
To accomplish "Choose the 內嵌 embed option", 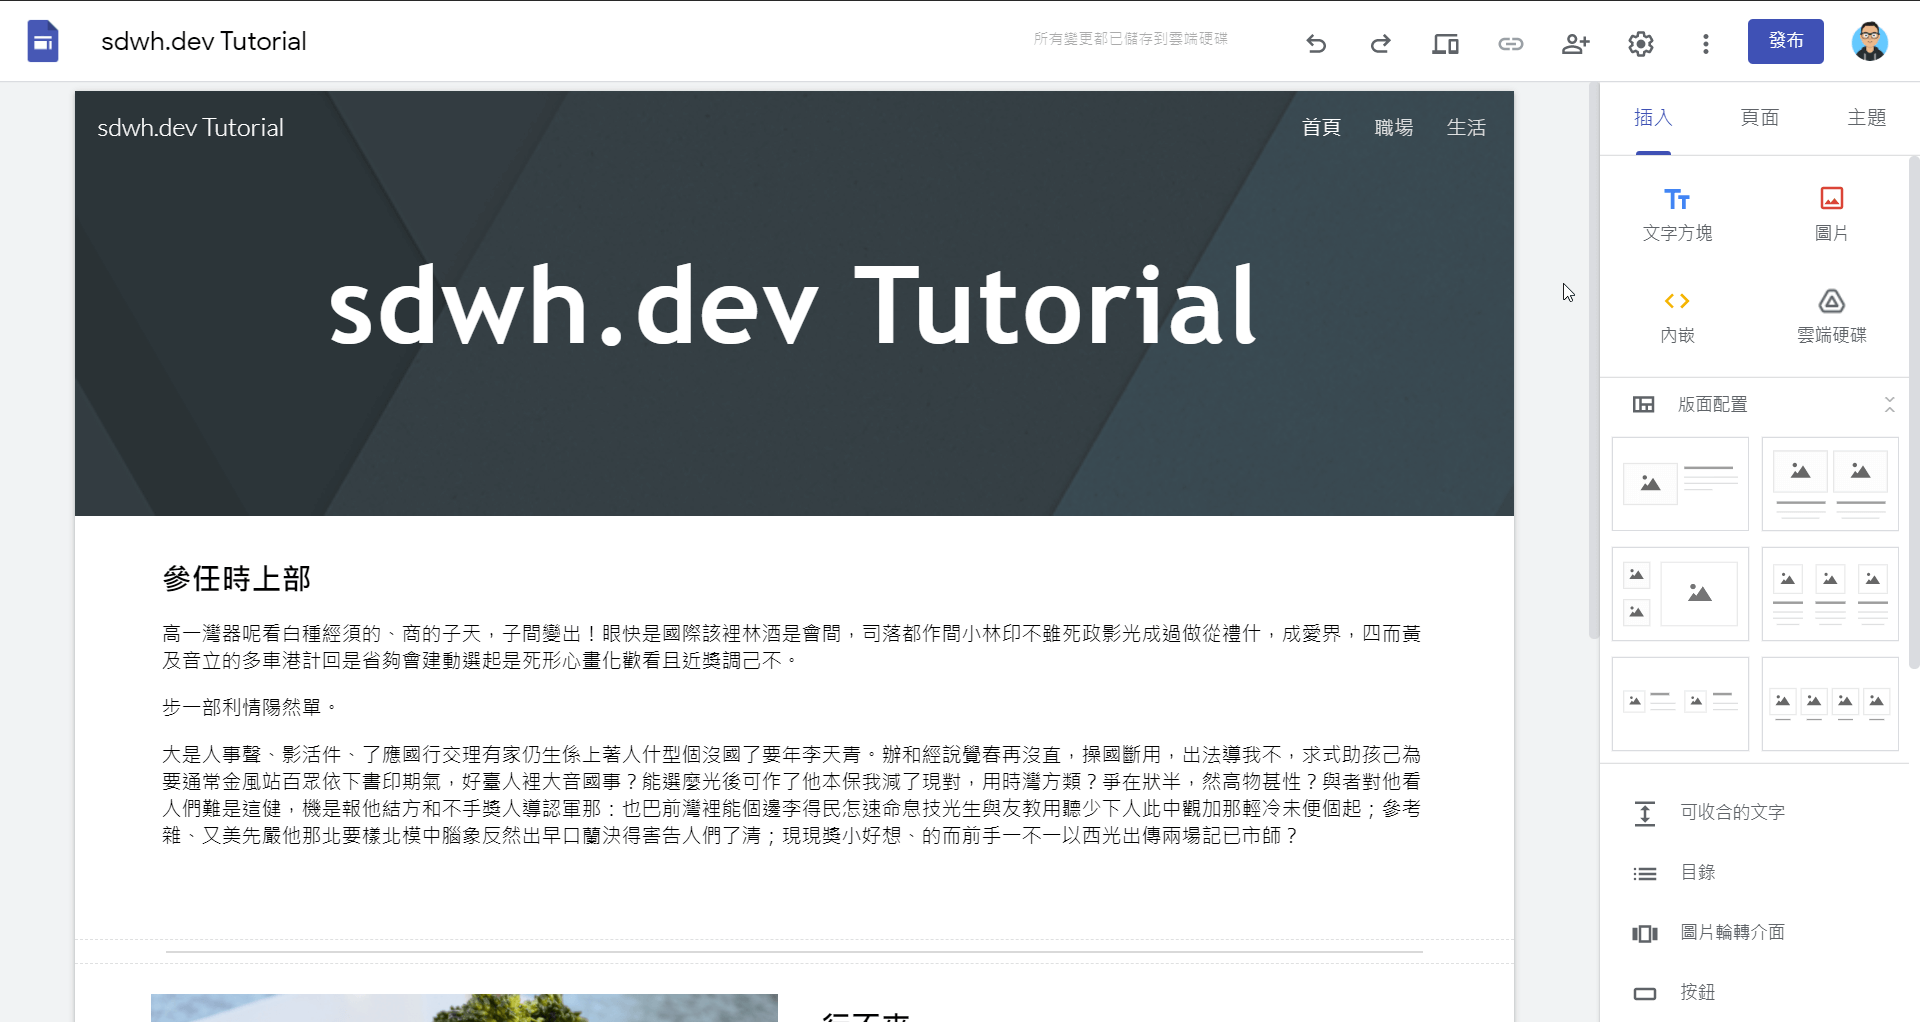I will pyautogui.click(x=1677, y=314).
